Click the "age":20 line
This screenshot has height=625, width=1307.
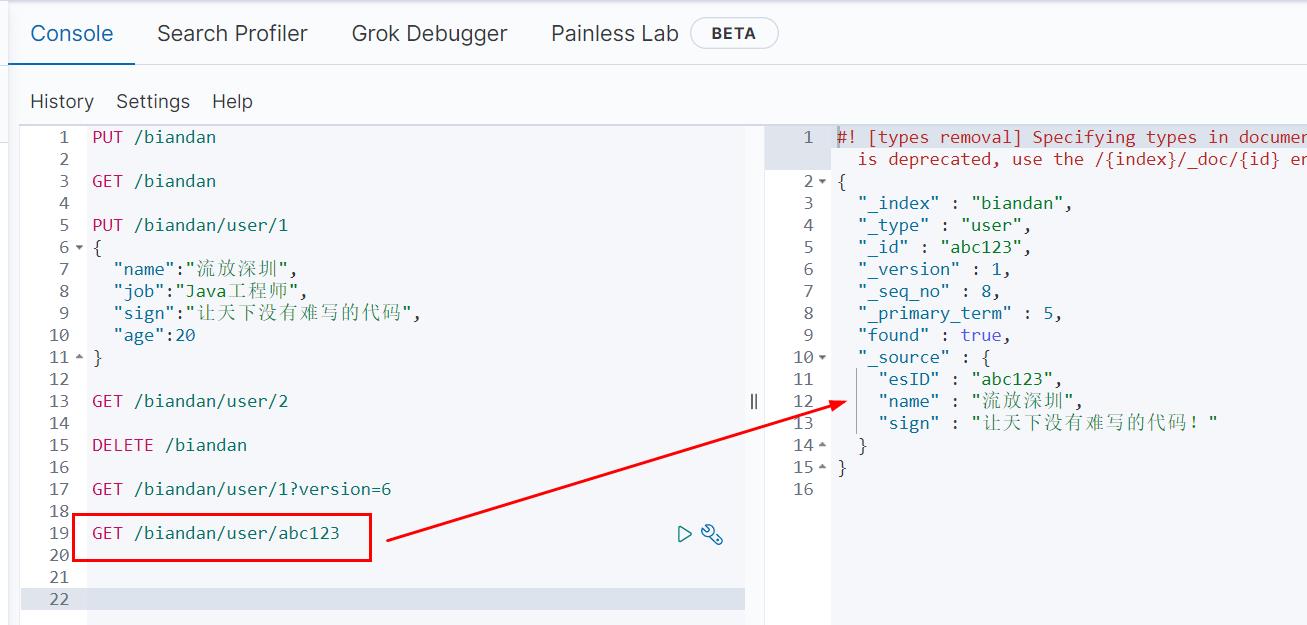click(x=154, y=335)
